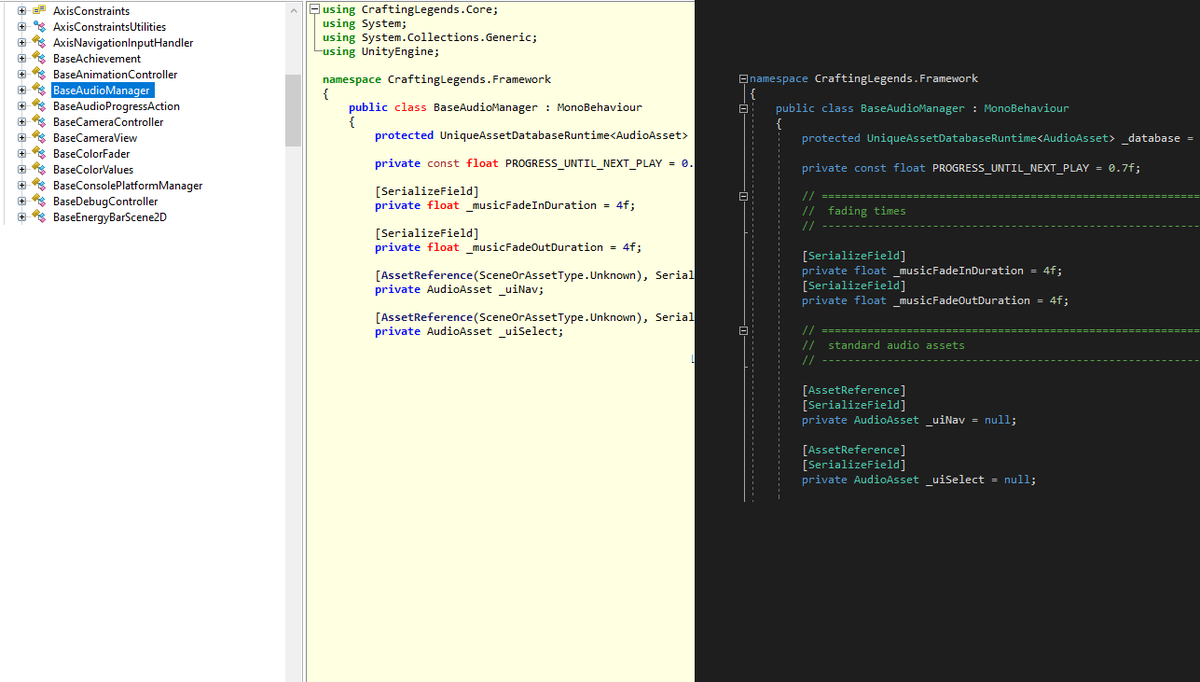Click the BaseEnergyBarScene2D class icon
1200x682 pixels.
click(38, 217)
